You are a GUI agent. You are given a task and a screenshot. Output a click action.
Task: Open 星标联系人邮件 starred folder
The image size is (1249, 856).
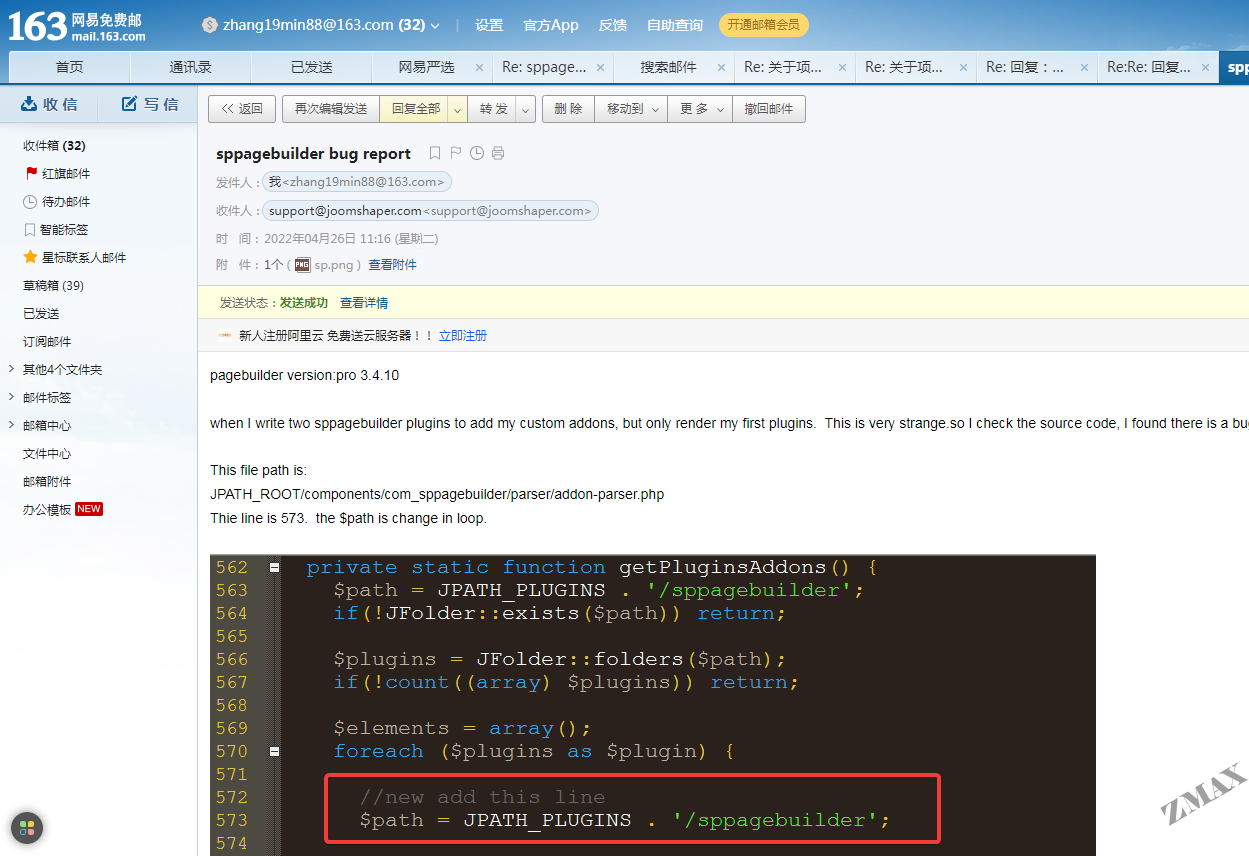pyautogui.click(x=75, y=258)
